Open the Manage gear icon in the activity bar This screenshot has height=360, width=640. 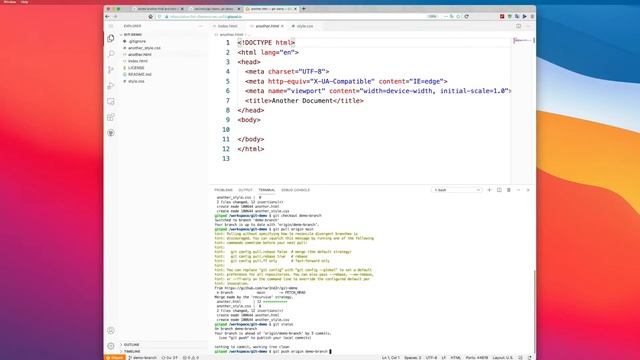coord(111,346)
